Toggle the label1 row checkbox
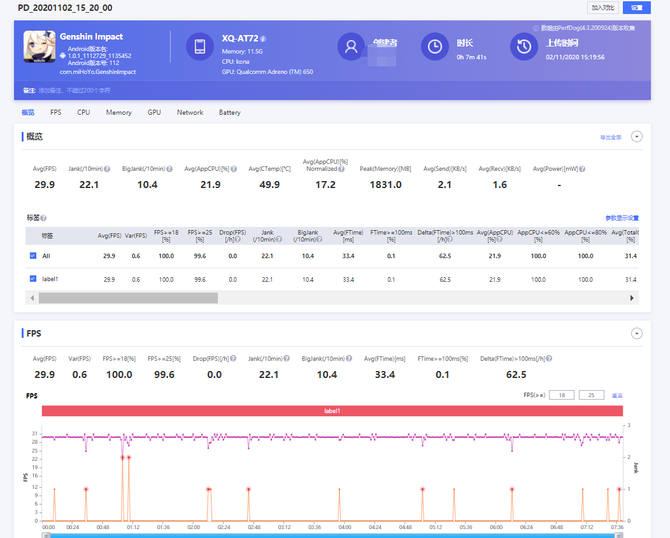Screen dimensions: 670x538 pos(33,279)
